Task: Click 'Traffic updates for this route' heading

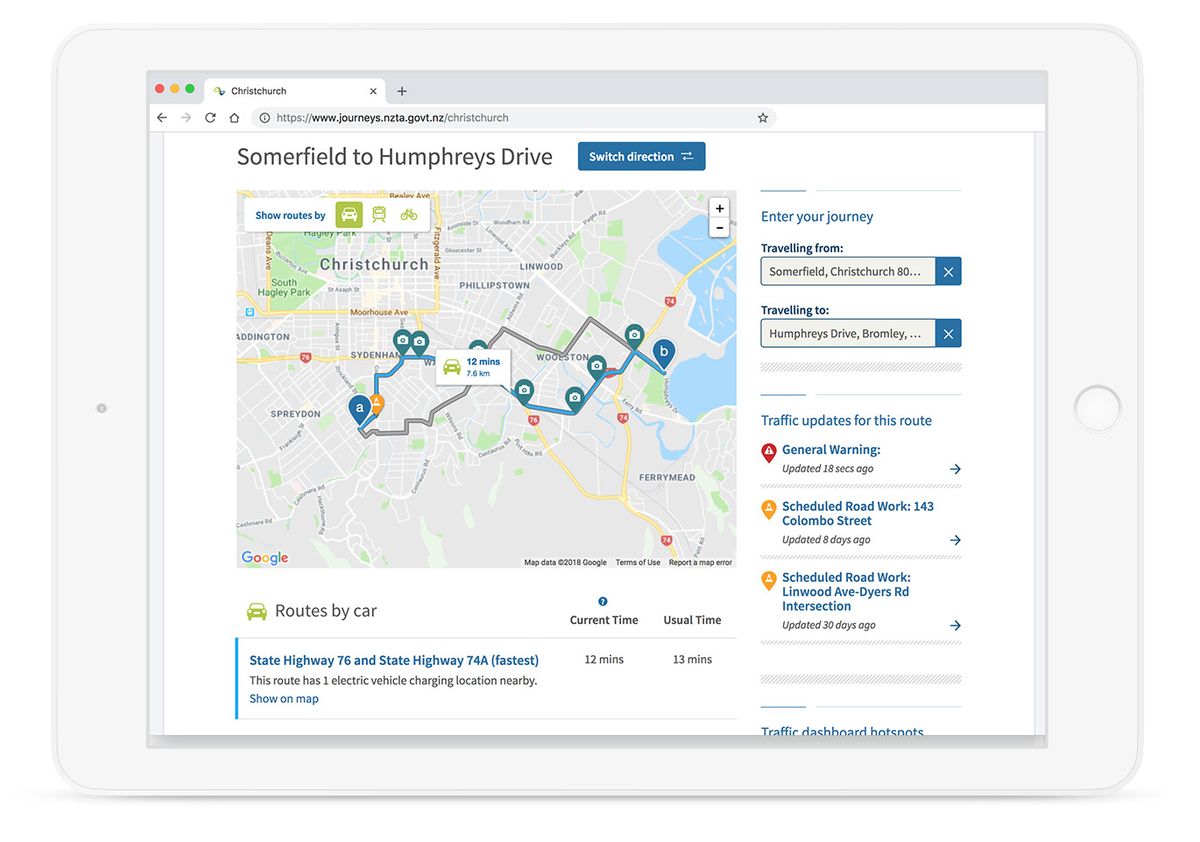Action: (x=846, y=421)
